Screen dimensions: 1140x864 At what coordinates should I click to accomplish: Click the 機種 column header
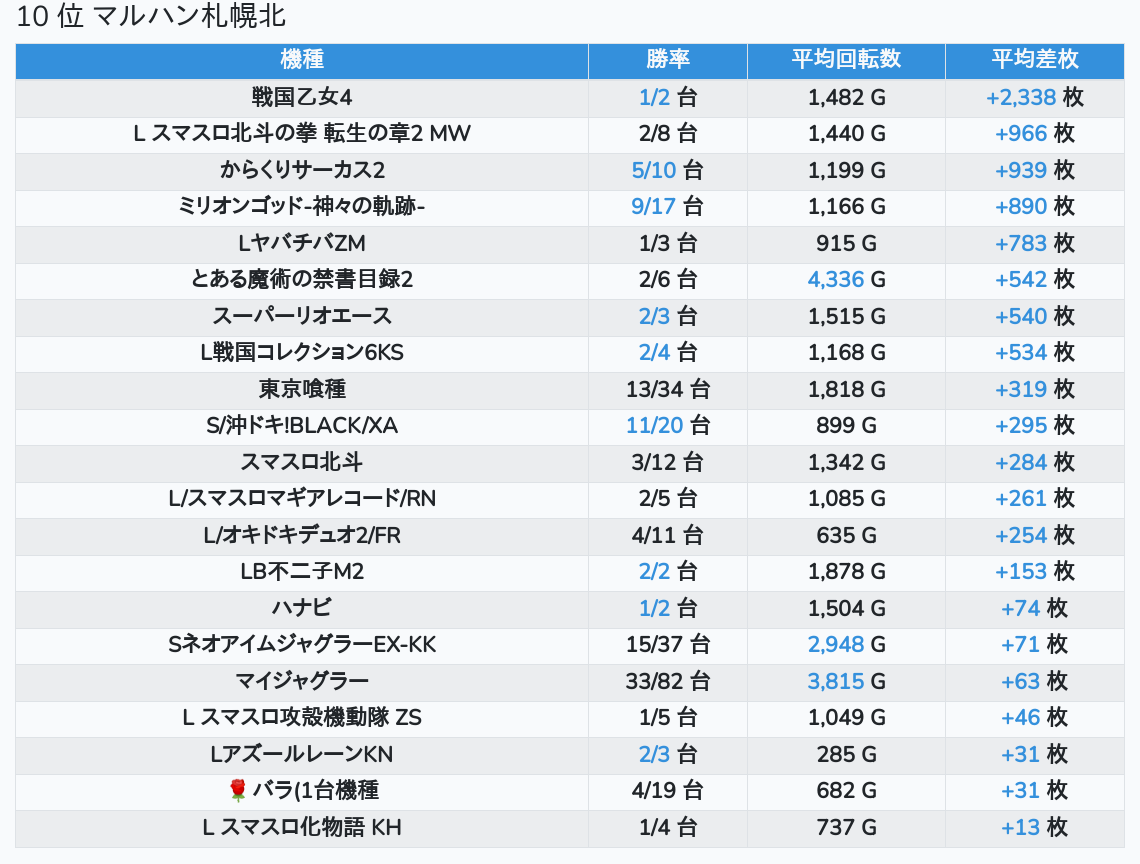click(302, 60)
